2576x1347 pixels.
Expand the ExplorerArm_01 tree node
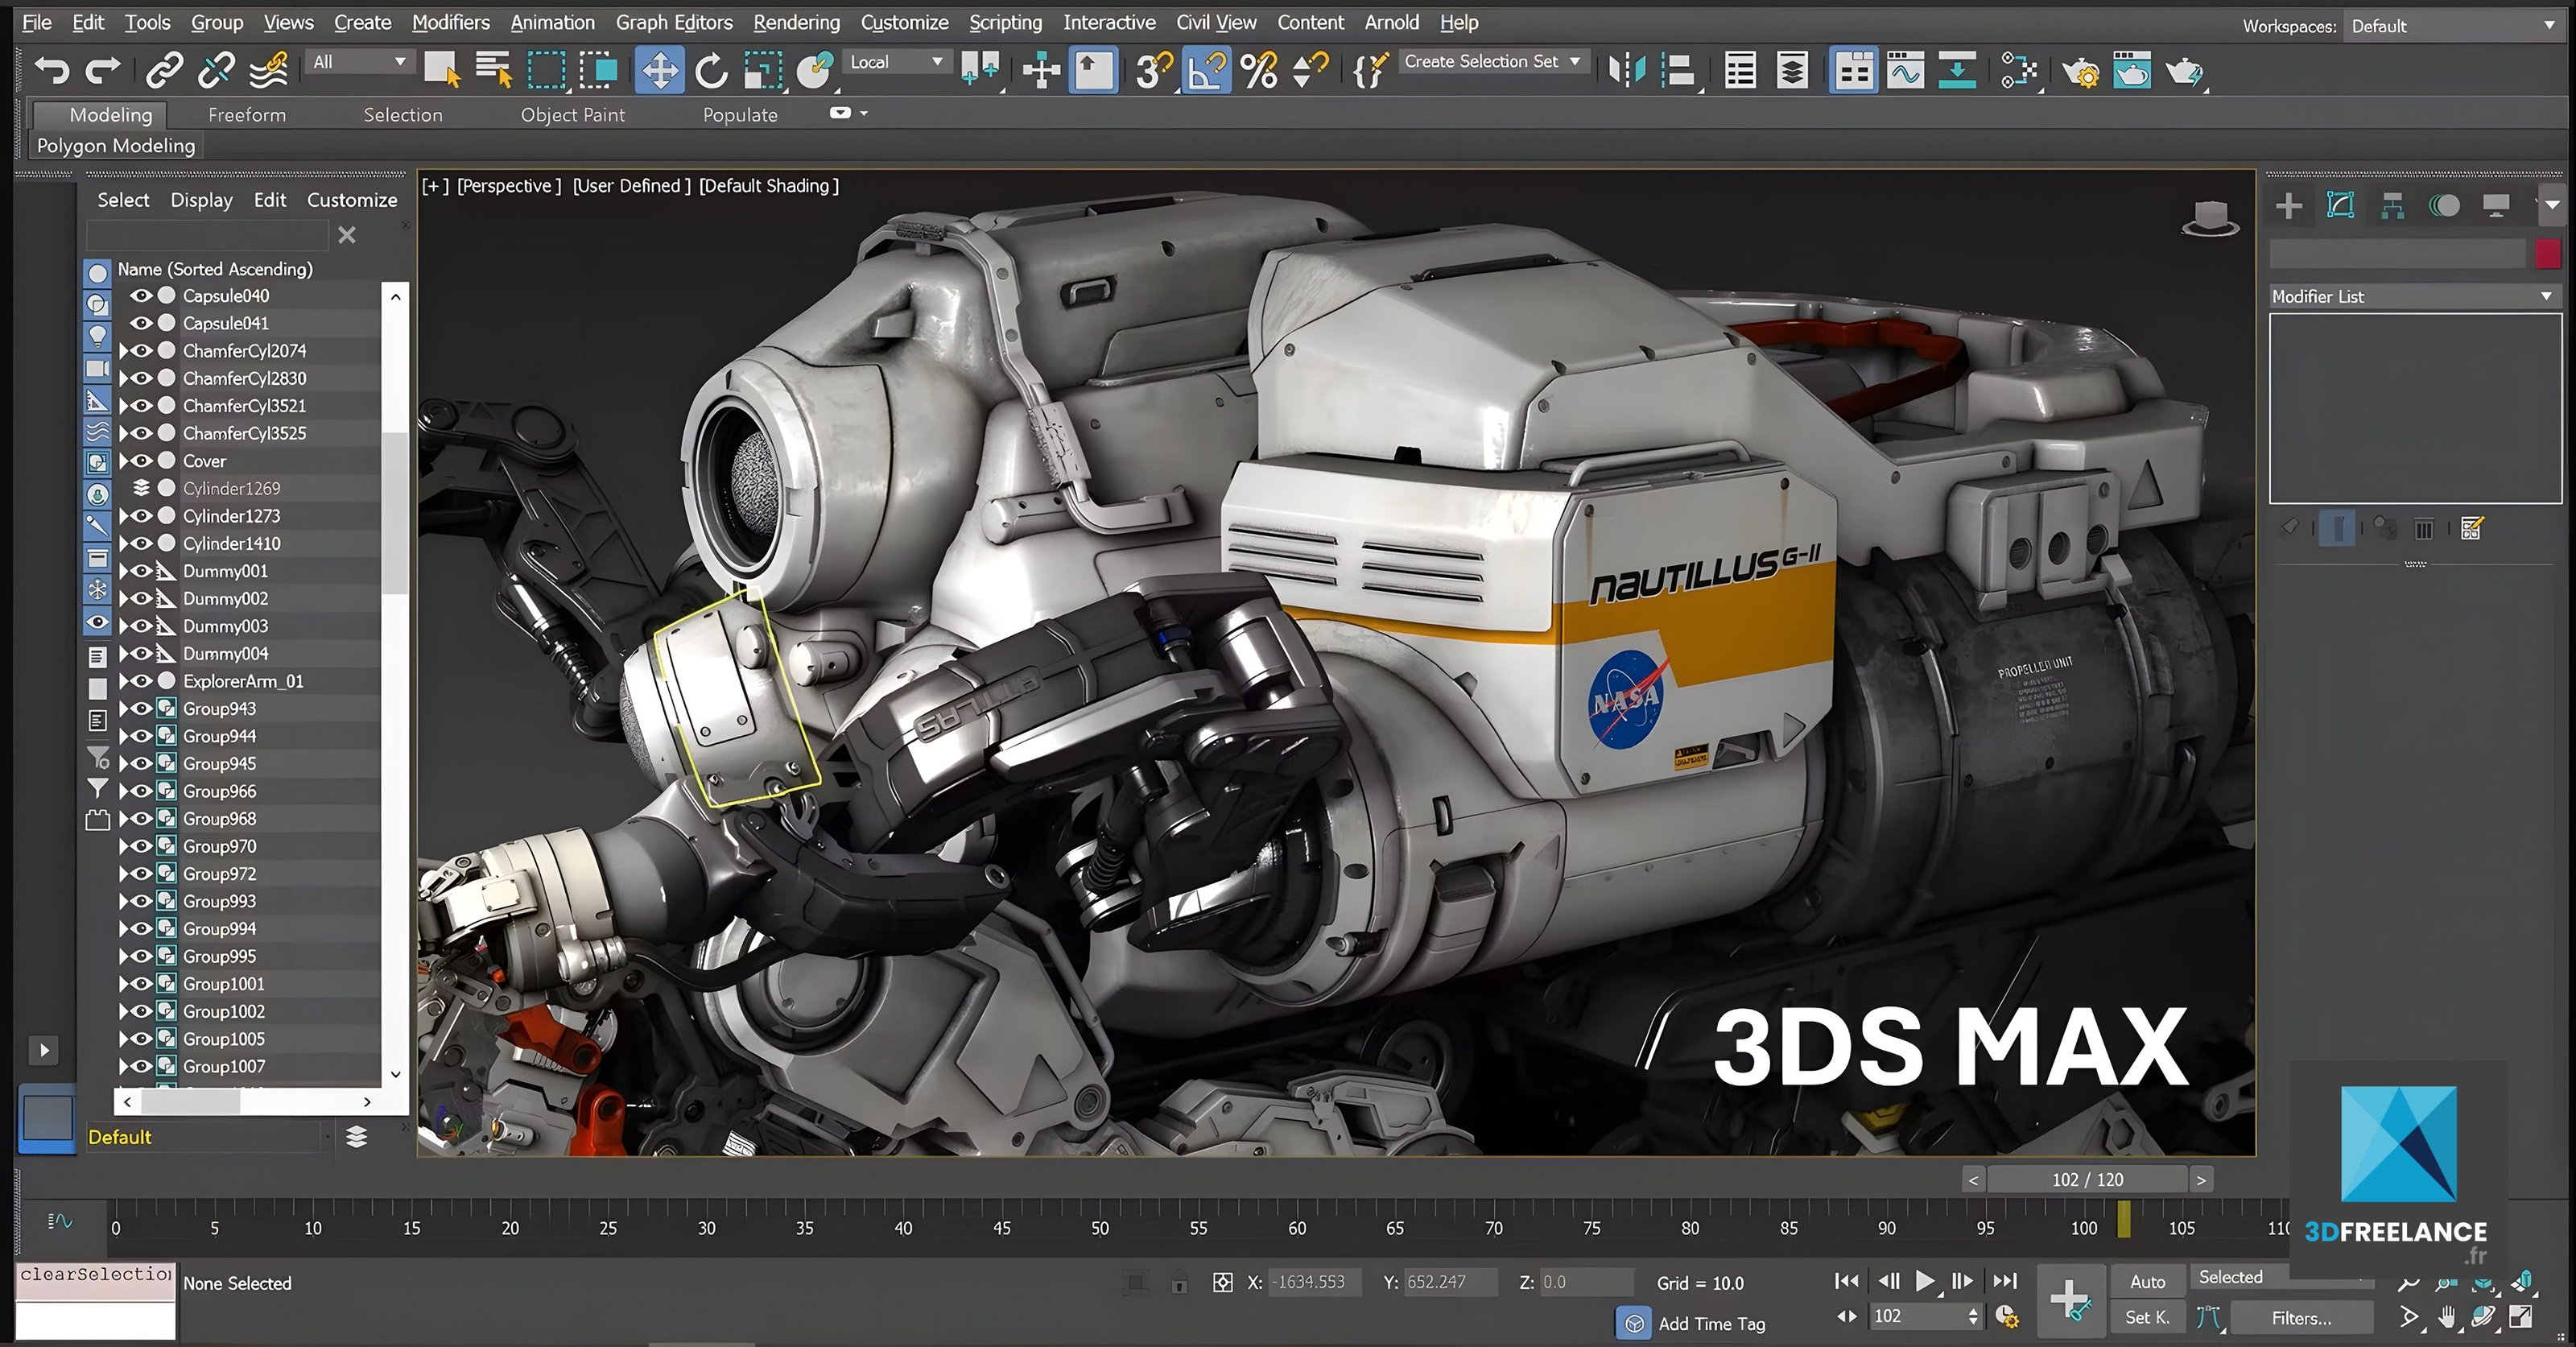tap(124, 681)
